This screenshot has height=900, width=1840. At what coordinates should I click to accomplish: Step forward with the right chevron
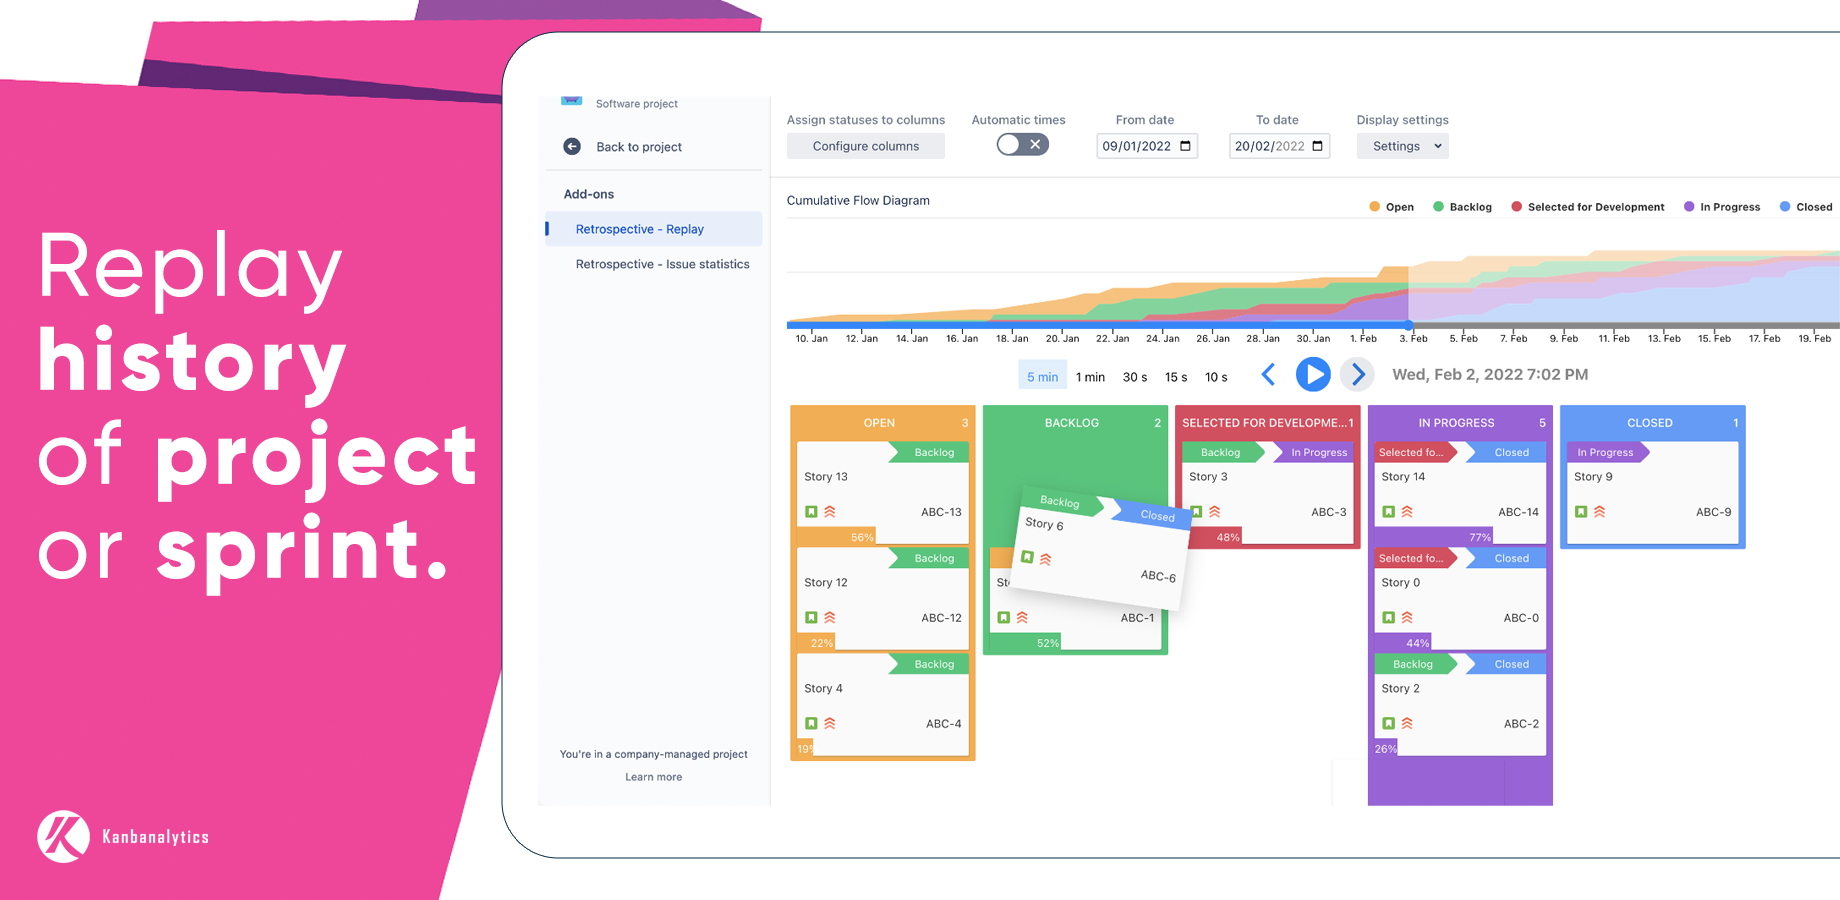pyautogui.click(x=1357, y=375)
